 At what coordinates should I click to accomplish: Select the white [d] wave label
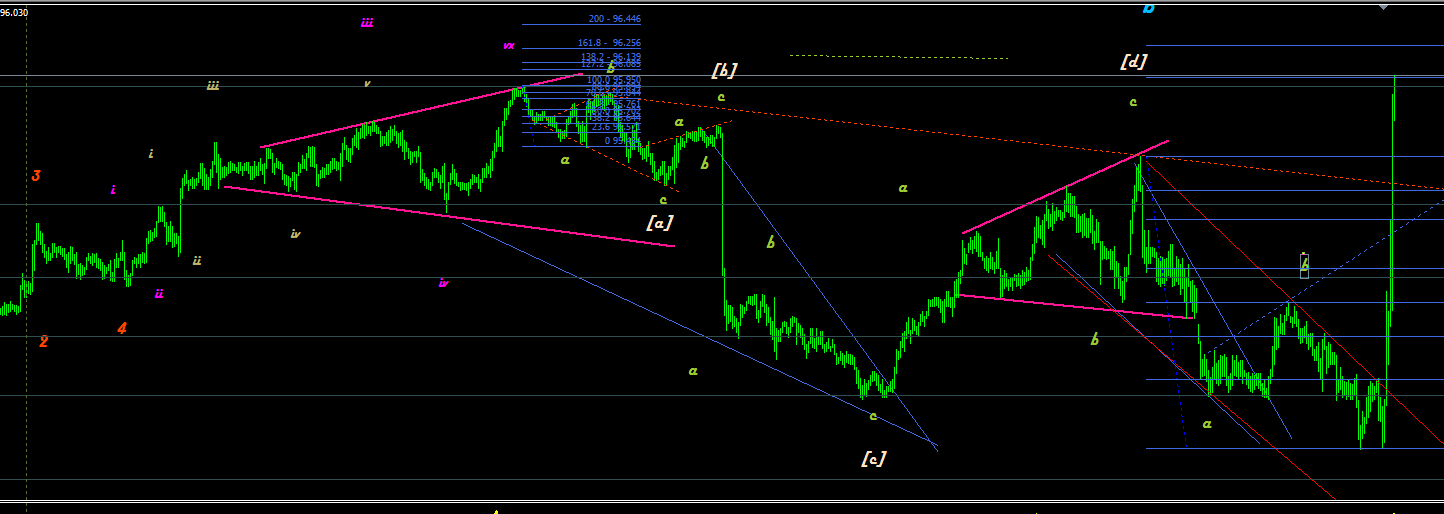pyautogui.click(x=1133, y=61)
